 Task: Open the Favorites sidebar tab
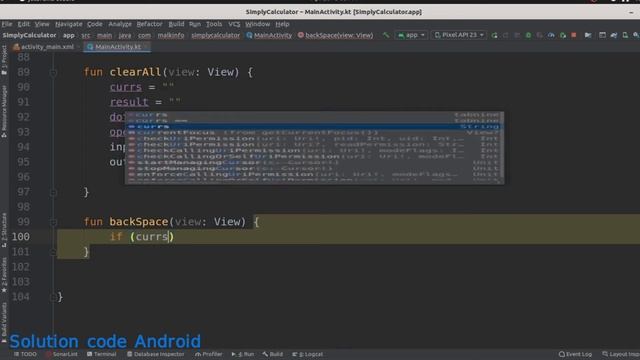tap(4, 275)
